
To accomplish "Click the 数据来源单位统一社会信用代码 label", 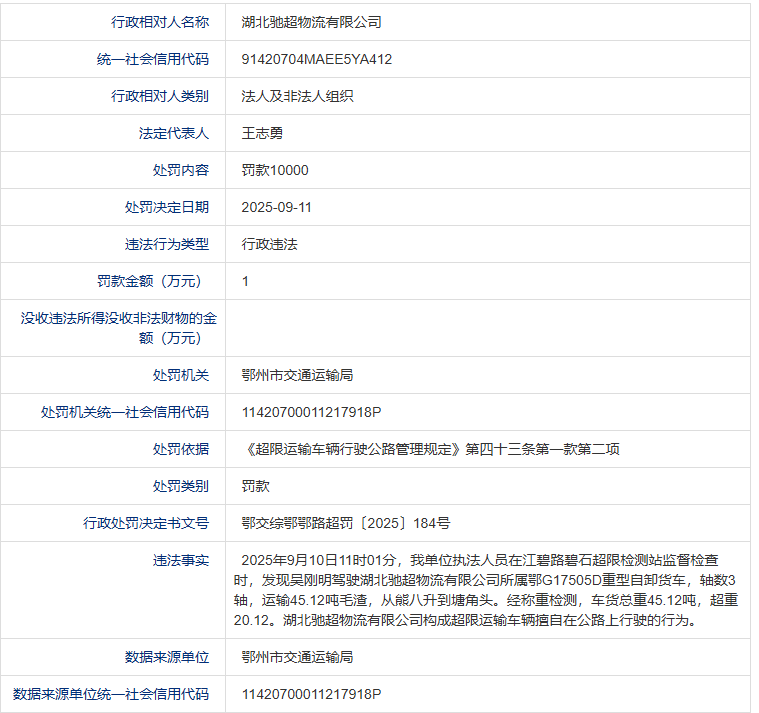I will [x=111, y=694].
